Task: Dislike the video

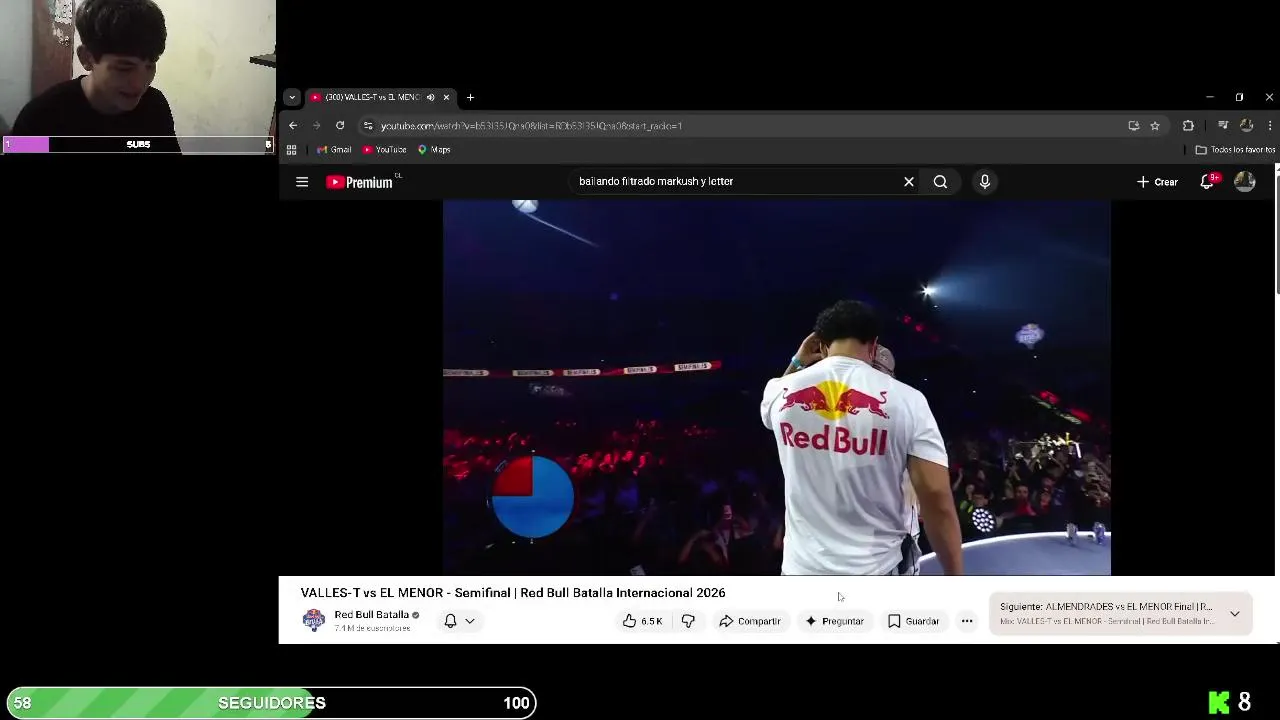Action: pyautogui.click(x=688, y=621)
